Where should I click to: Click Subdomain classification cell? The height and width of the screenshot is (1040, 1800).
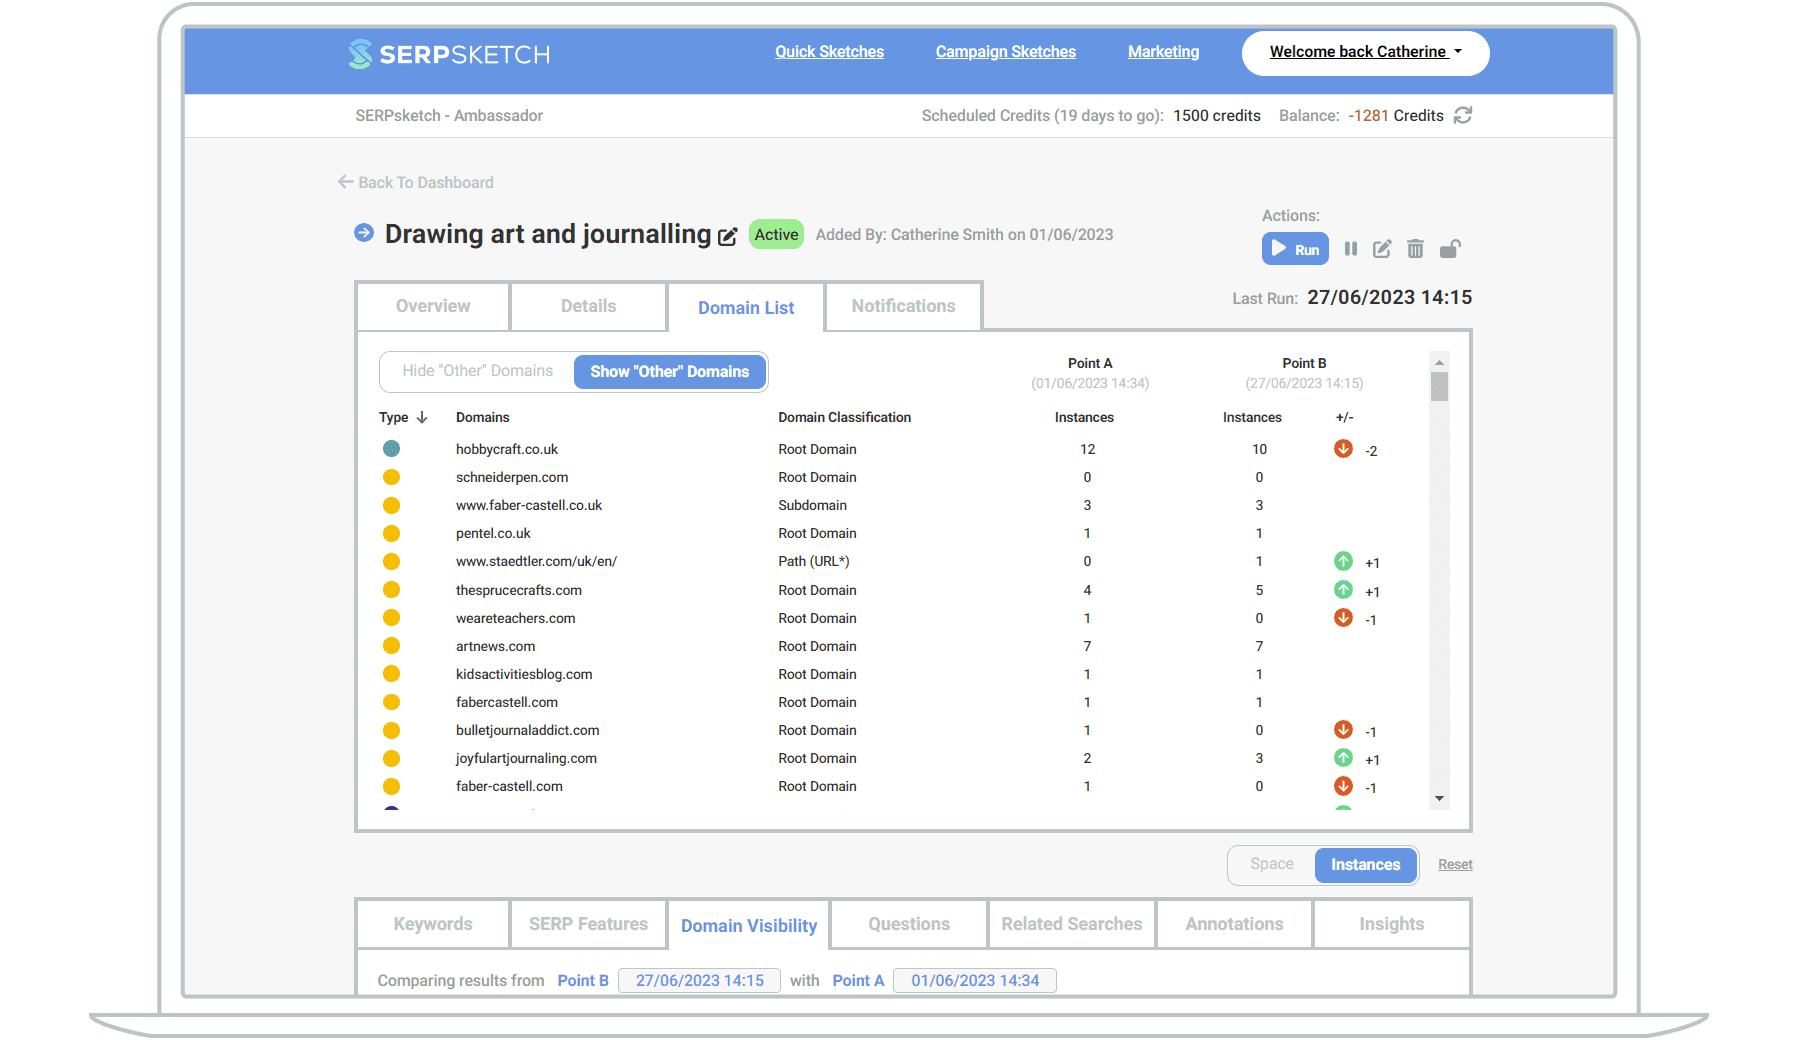812,505
